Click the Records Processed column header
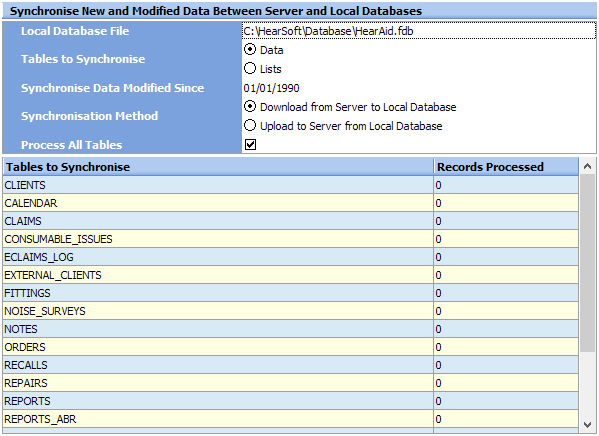599x436 pixels. click(506, 167)
